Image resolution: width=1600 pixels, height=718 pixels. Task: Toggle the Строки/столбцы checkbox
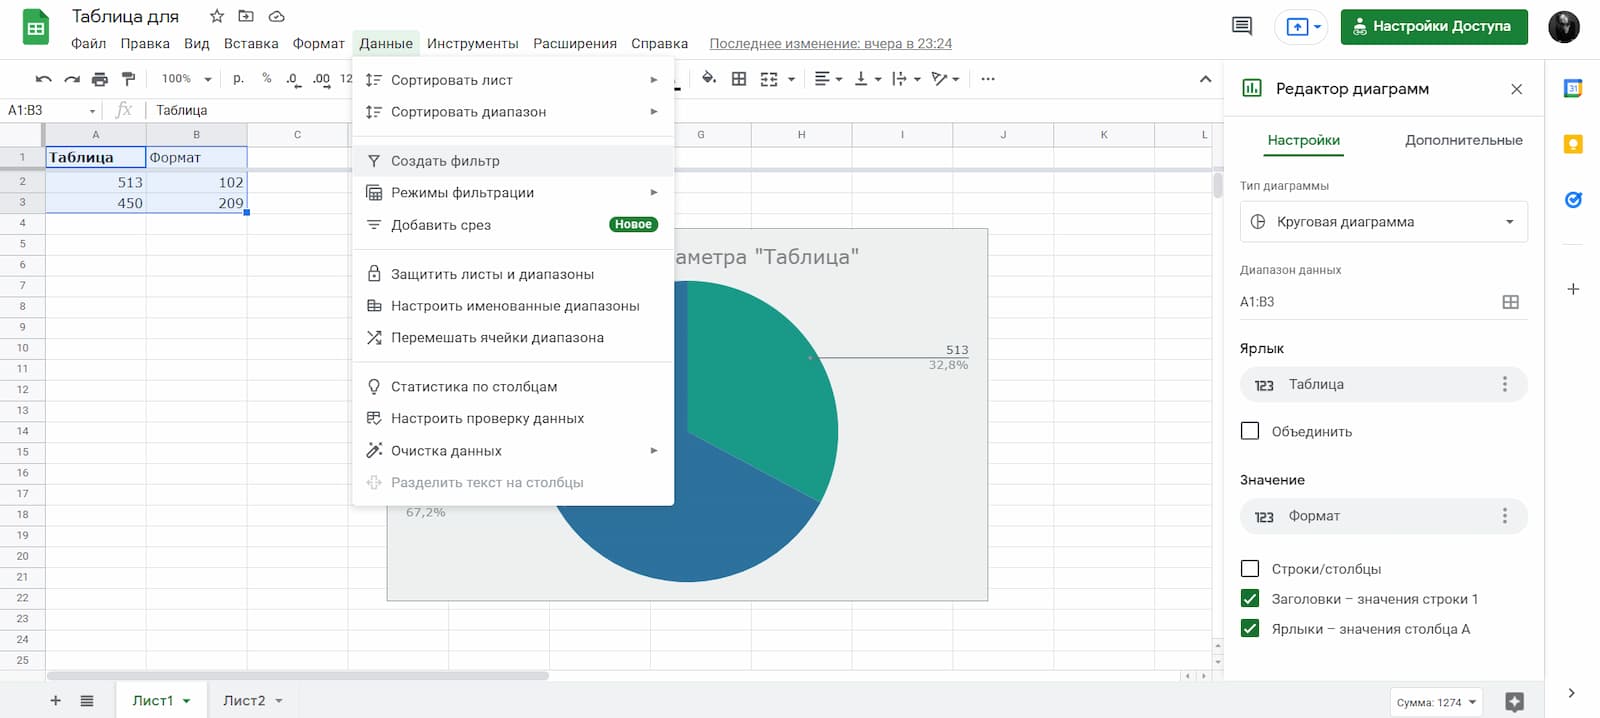1250,569
